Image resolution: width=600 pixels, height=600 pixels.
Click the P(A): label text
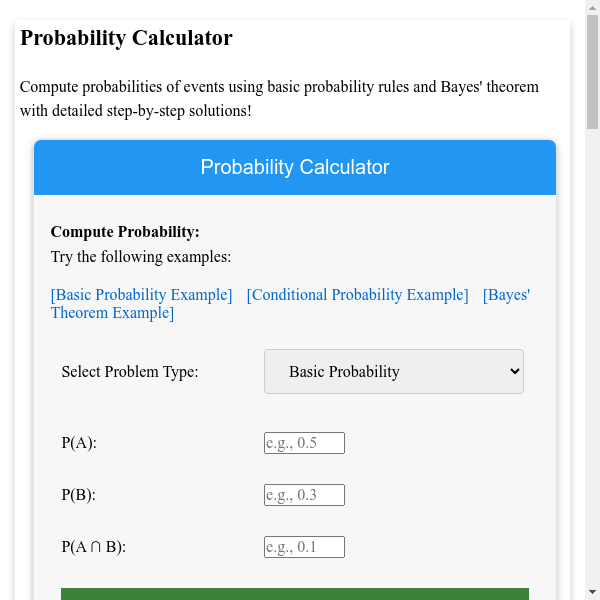79,443
